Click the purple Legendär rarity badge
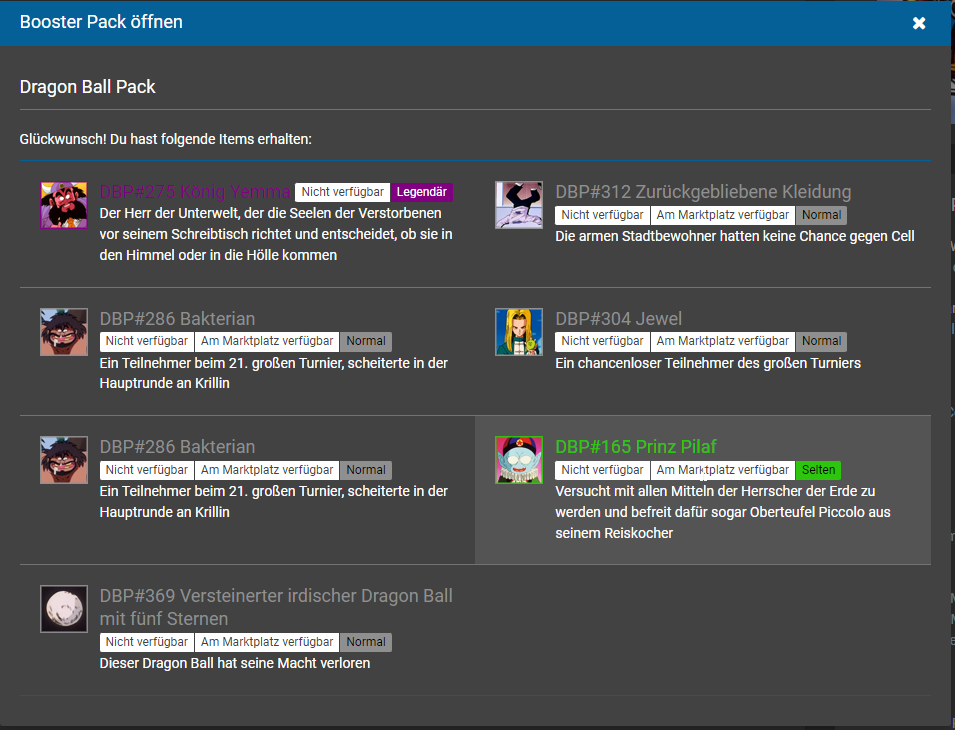Viewport: 955px width, 730px height. (422, 192)
